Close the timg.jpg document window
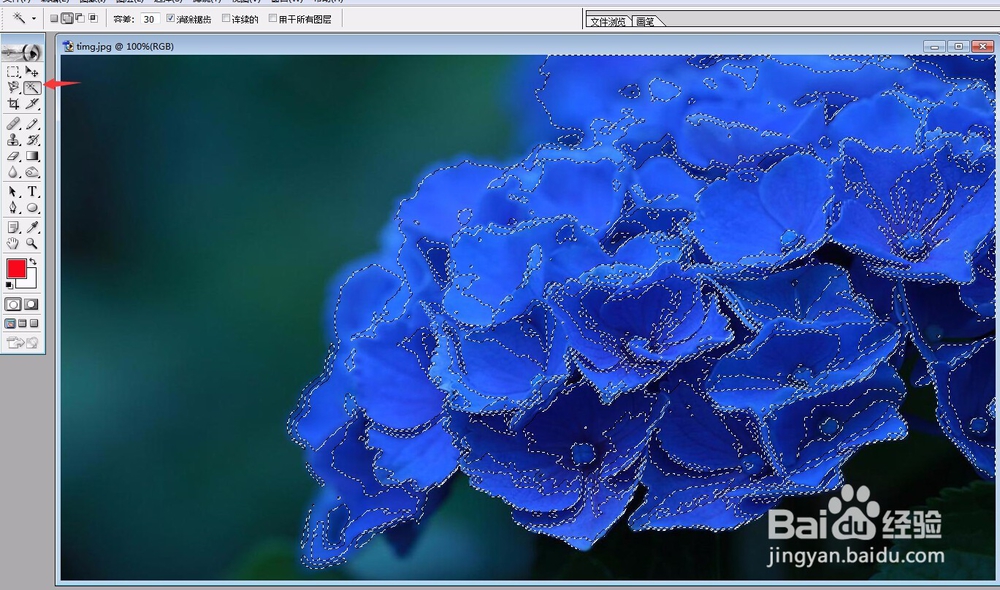1000x590 pixels. coord(983,47)
